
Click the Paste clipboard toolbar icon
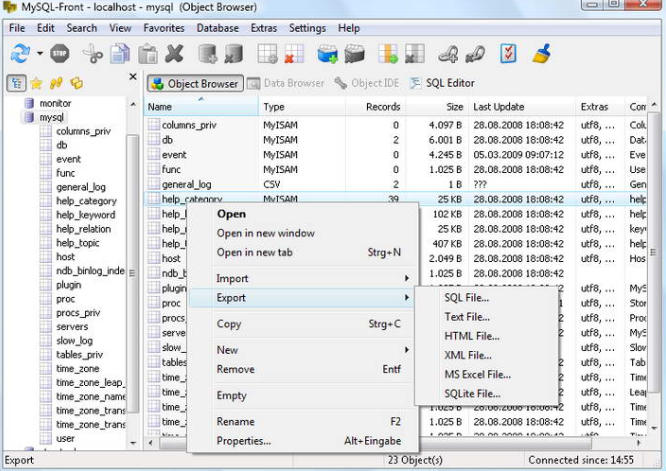point(148,53)
